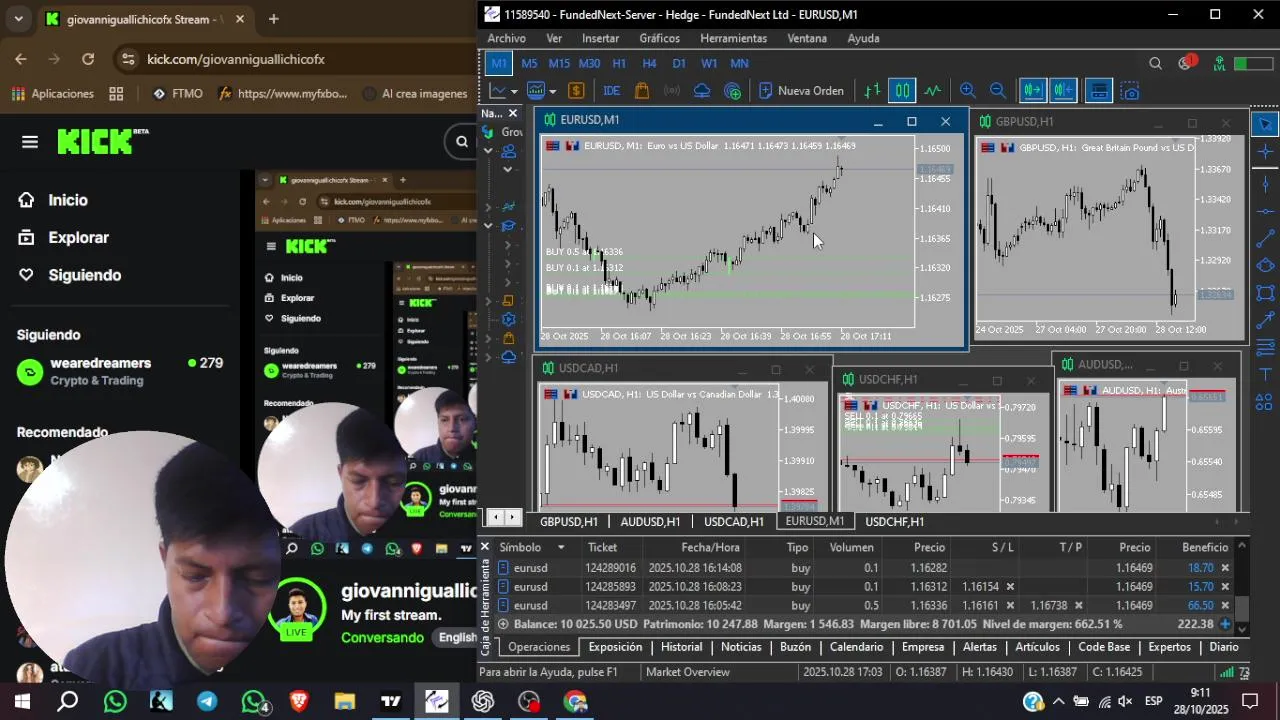This screenshot has height=720, width=1280.
Task: Open the cloud VPS icon in toolbar
Action: point(702,91)
